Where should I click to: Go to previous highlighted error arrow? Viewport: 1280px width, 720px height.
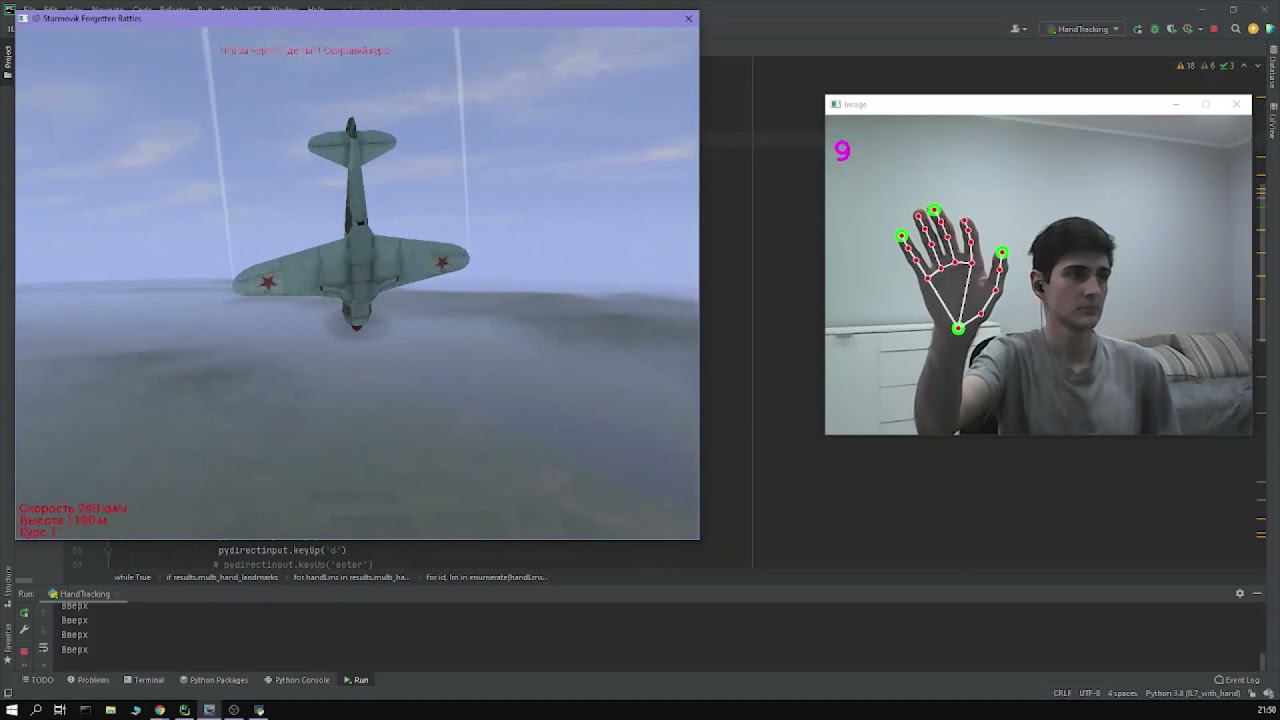1244,66
